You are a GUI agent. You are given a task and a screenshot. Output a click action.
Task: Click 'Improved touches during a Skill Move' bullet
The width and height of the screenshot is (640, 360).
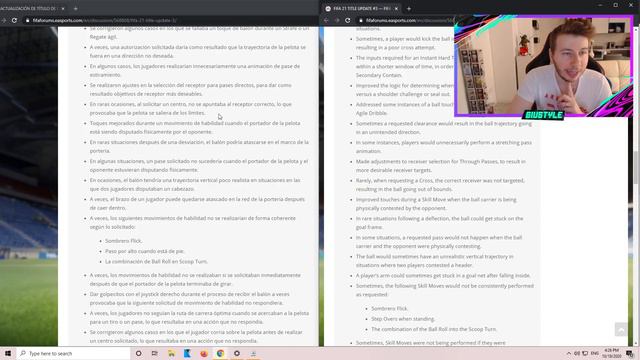(436, 204)
